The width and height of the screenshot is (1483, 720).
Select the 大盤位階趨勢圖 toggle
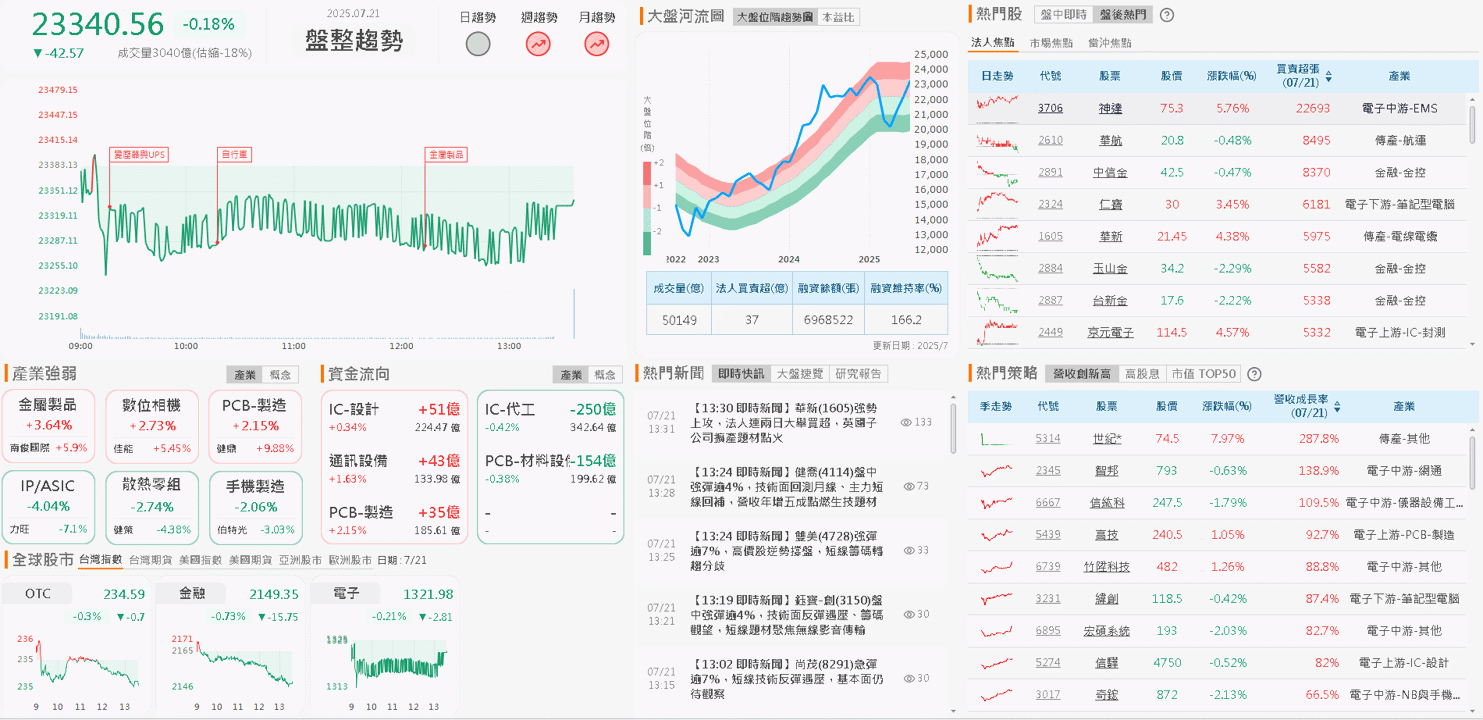point(774,17)
